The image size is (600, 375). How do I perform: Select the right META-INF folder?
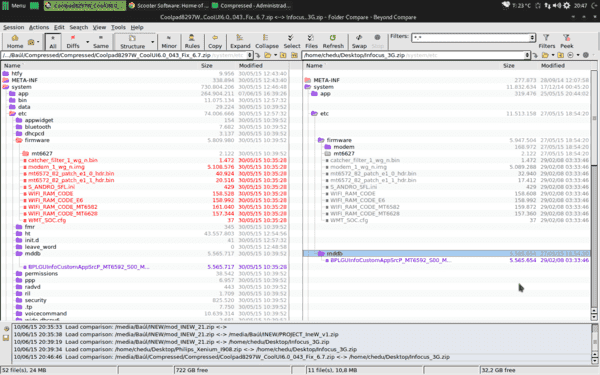pos(326,80)
